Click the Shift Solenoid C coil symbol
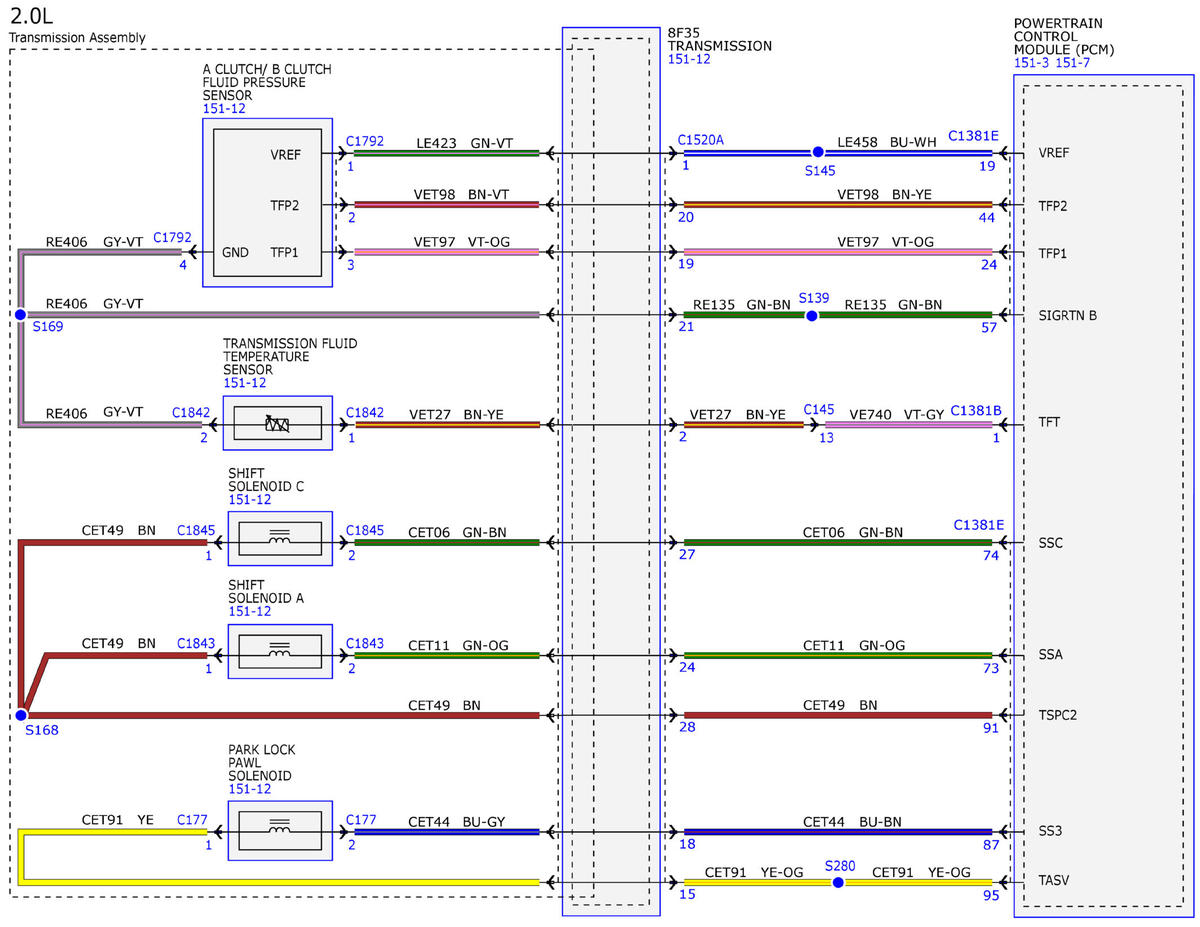Image resolution: width=1200 pixels, height=927 pixels. [x=279, y=540]
